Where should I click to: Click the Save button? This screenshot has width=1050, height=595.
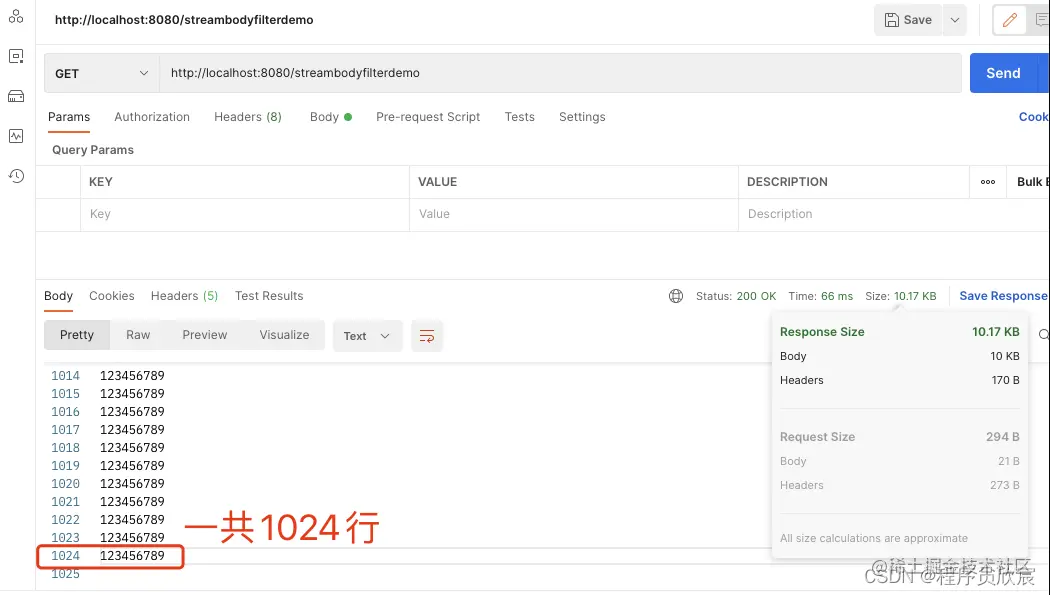coord(908,20)
